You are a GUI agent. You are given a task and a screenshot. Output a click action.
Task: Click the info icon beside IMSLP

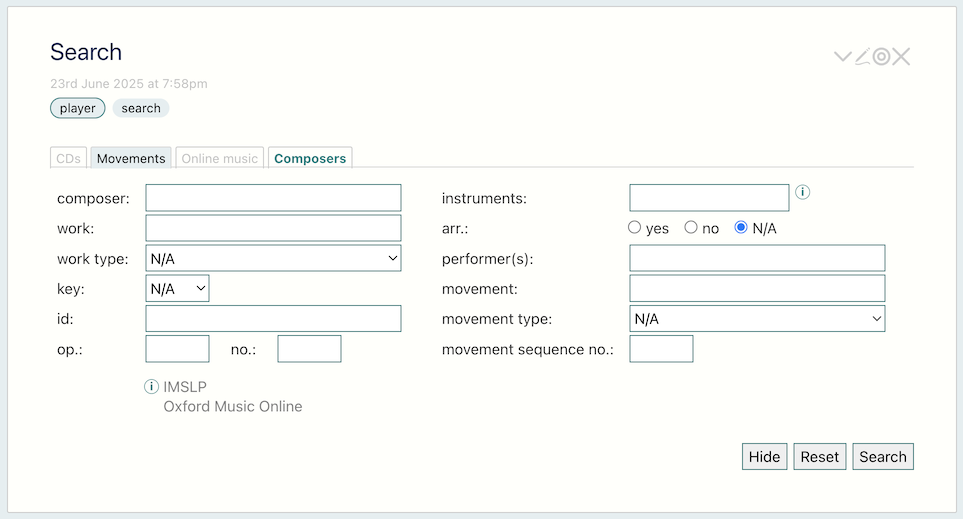pos(151,386)
